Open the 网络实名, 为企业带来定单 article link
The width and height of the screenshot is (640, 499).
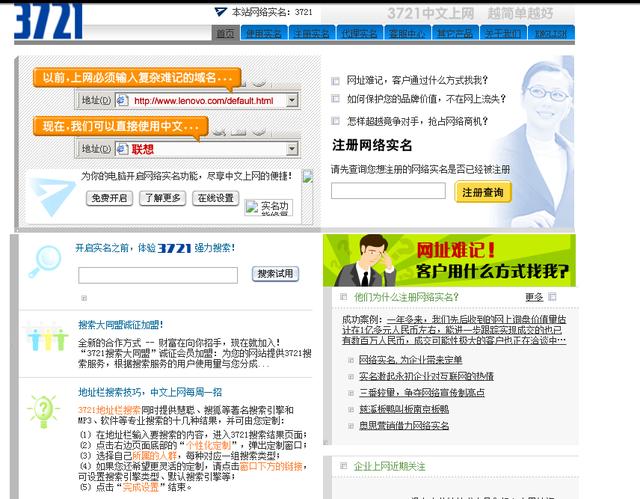point(410,359)
